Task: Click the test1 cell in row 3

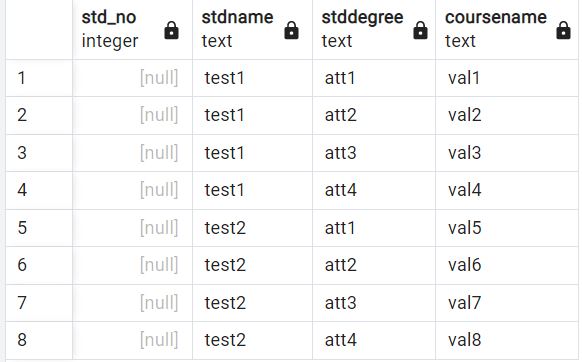Action: click(x=253, y=153)
